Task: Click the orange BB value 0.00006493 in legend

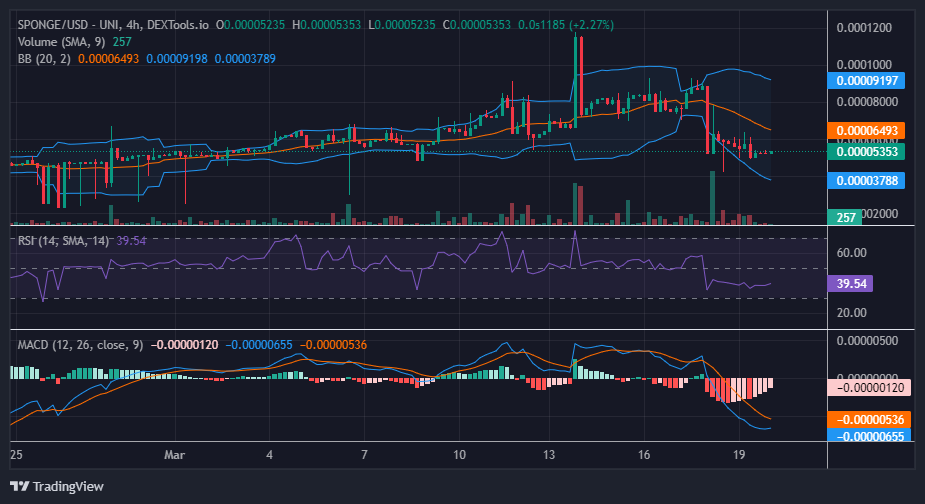Action: (109, 58)
